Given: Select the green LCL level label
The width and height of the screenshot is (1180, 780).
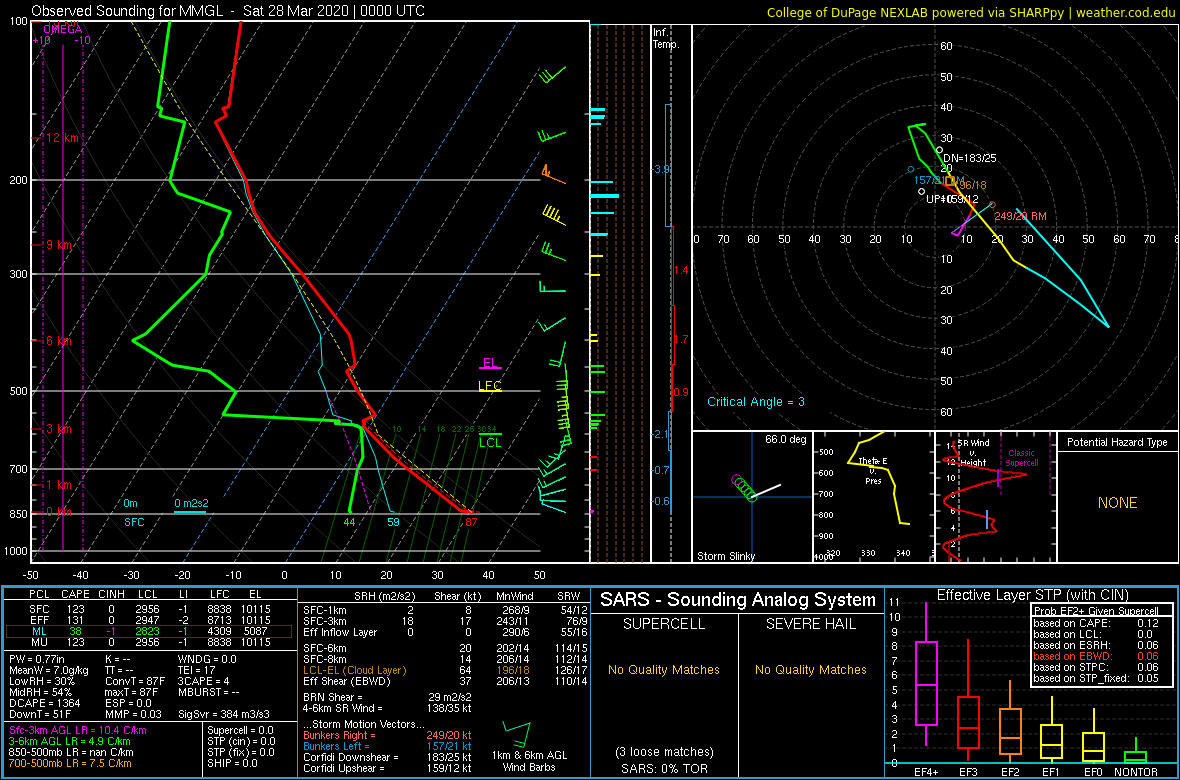Looking at the screenshot, I should [490, 443].
